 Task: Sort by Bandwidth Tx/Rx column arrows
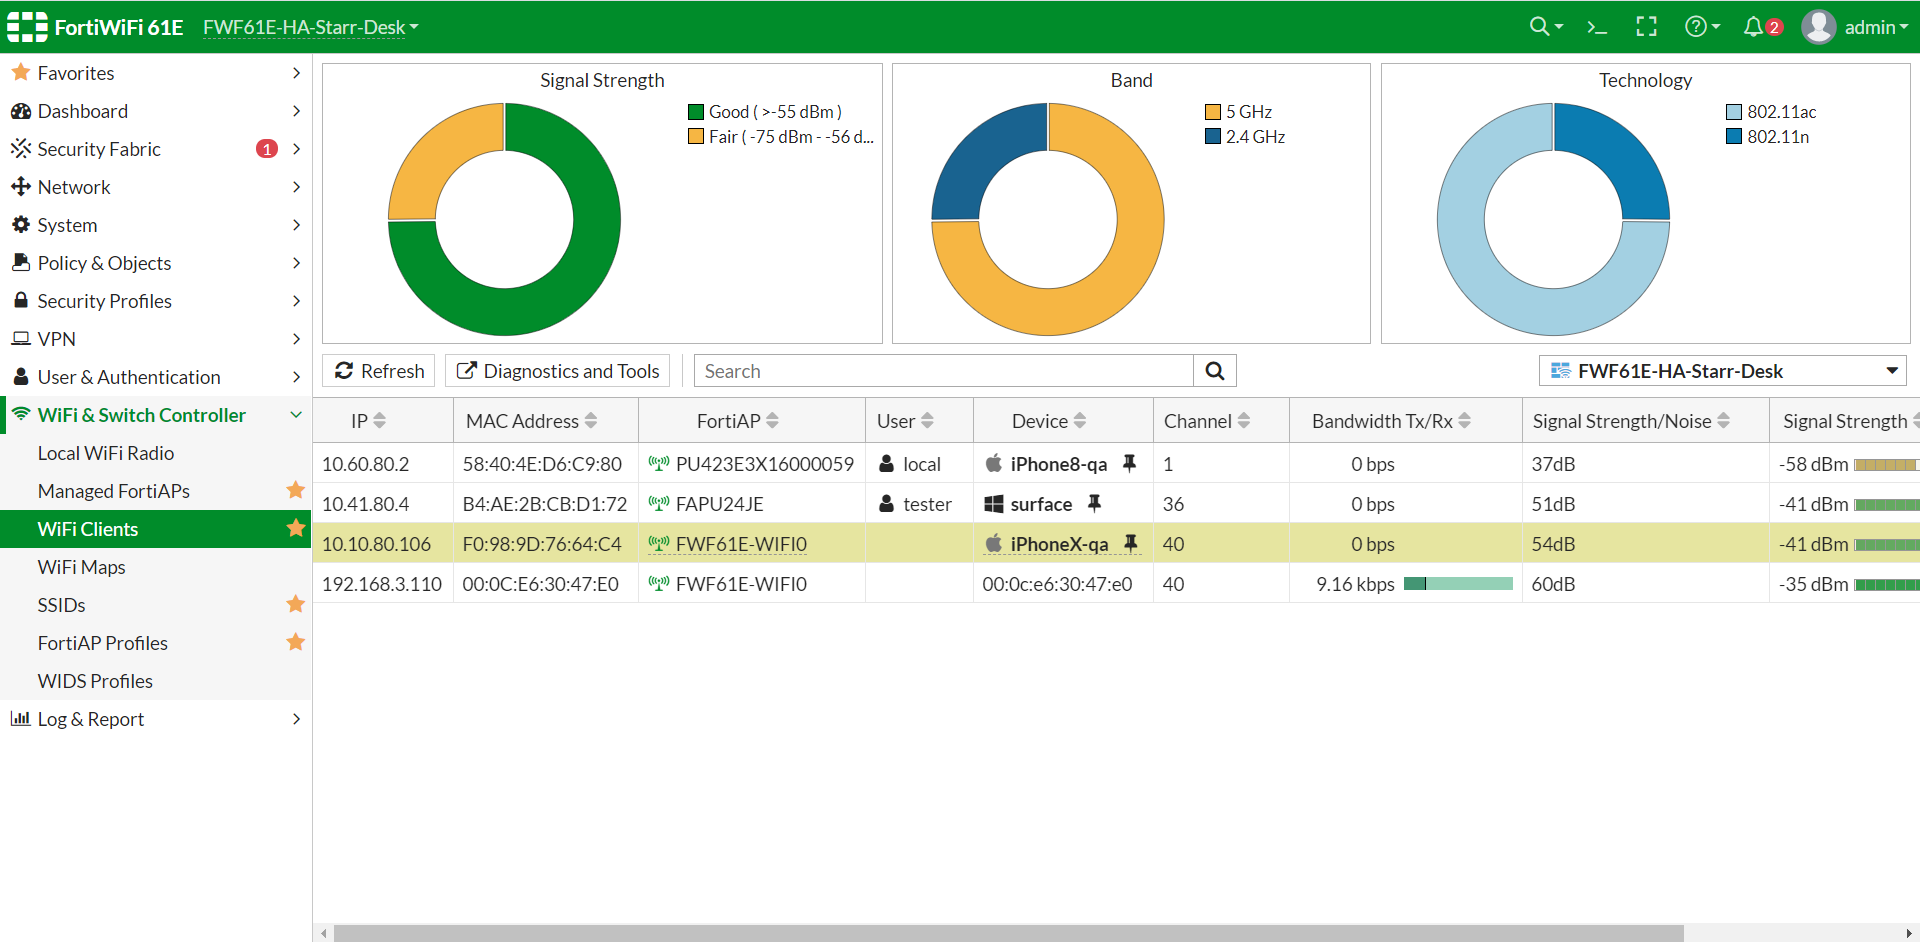[1464, 421]
